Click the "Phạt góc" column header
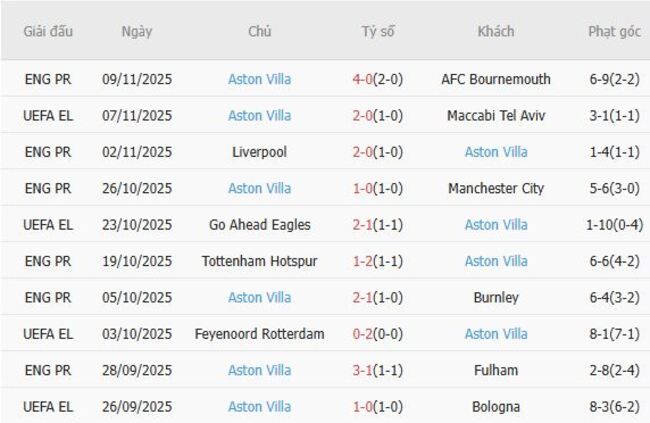This screenshot has width=650, height=423. pos(614,32)
